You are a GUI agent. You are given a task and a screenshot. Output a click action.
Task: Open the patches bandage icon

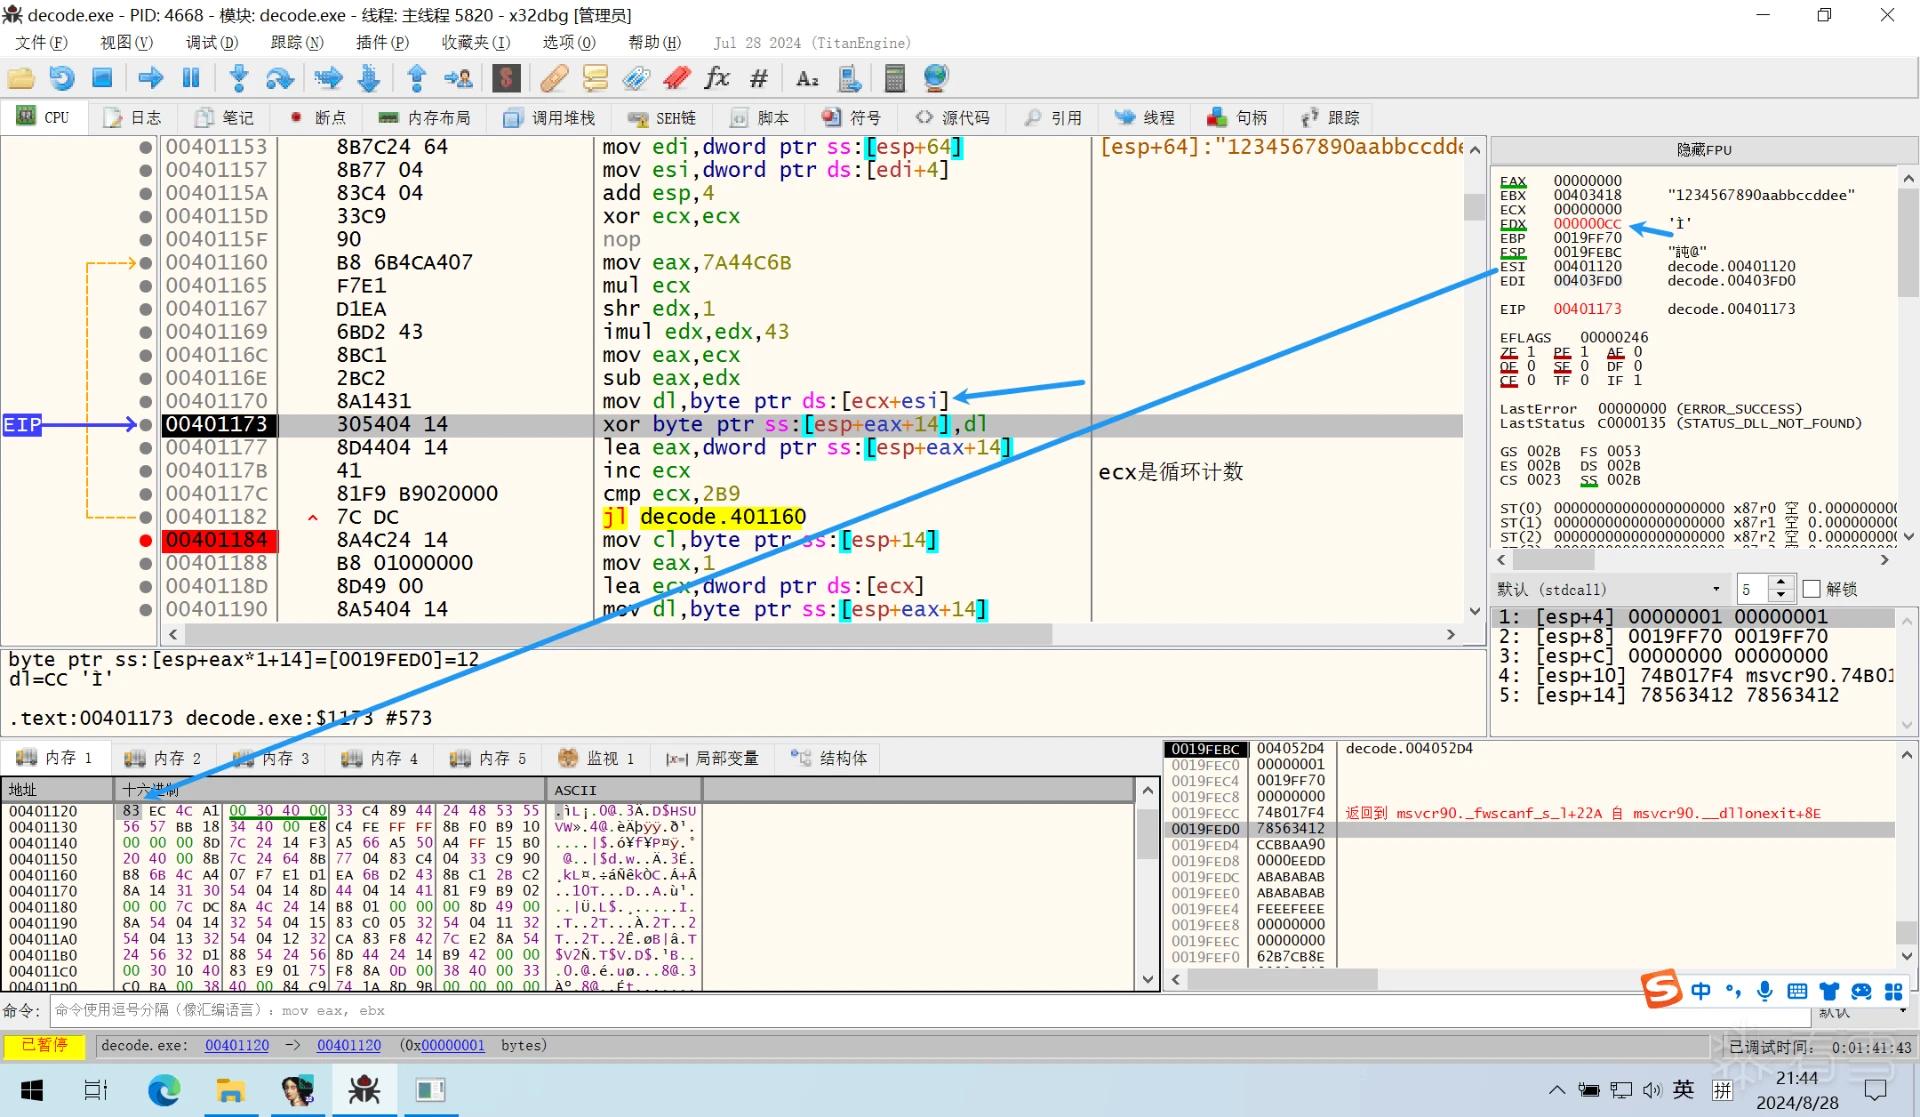click(554, 78)
